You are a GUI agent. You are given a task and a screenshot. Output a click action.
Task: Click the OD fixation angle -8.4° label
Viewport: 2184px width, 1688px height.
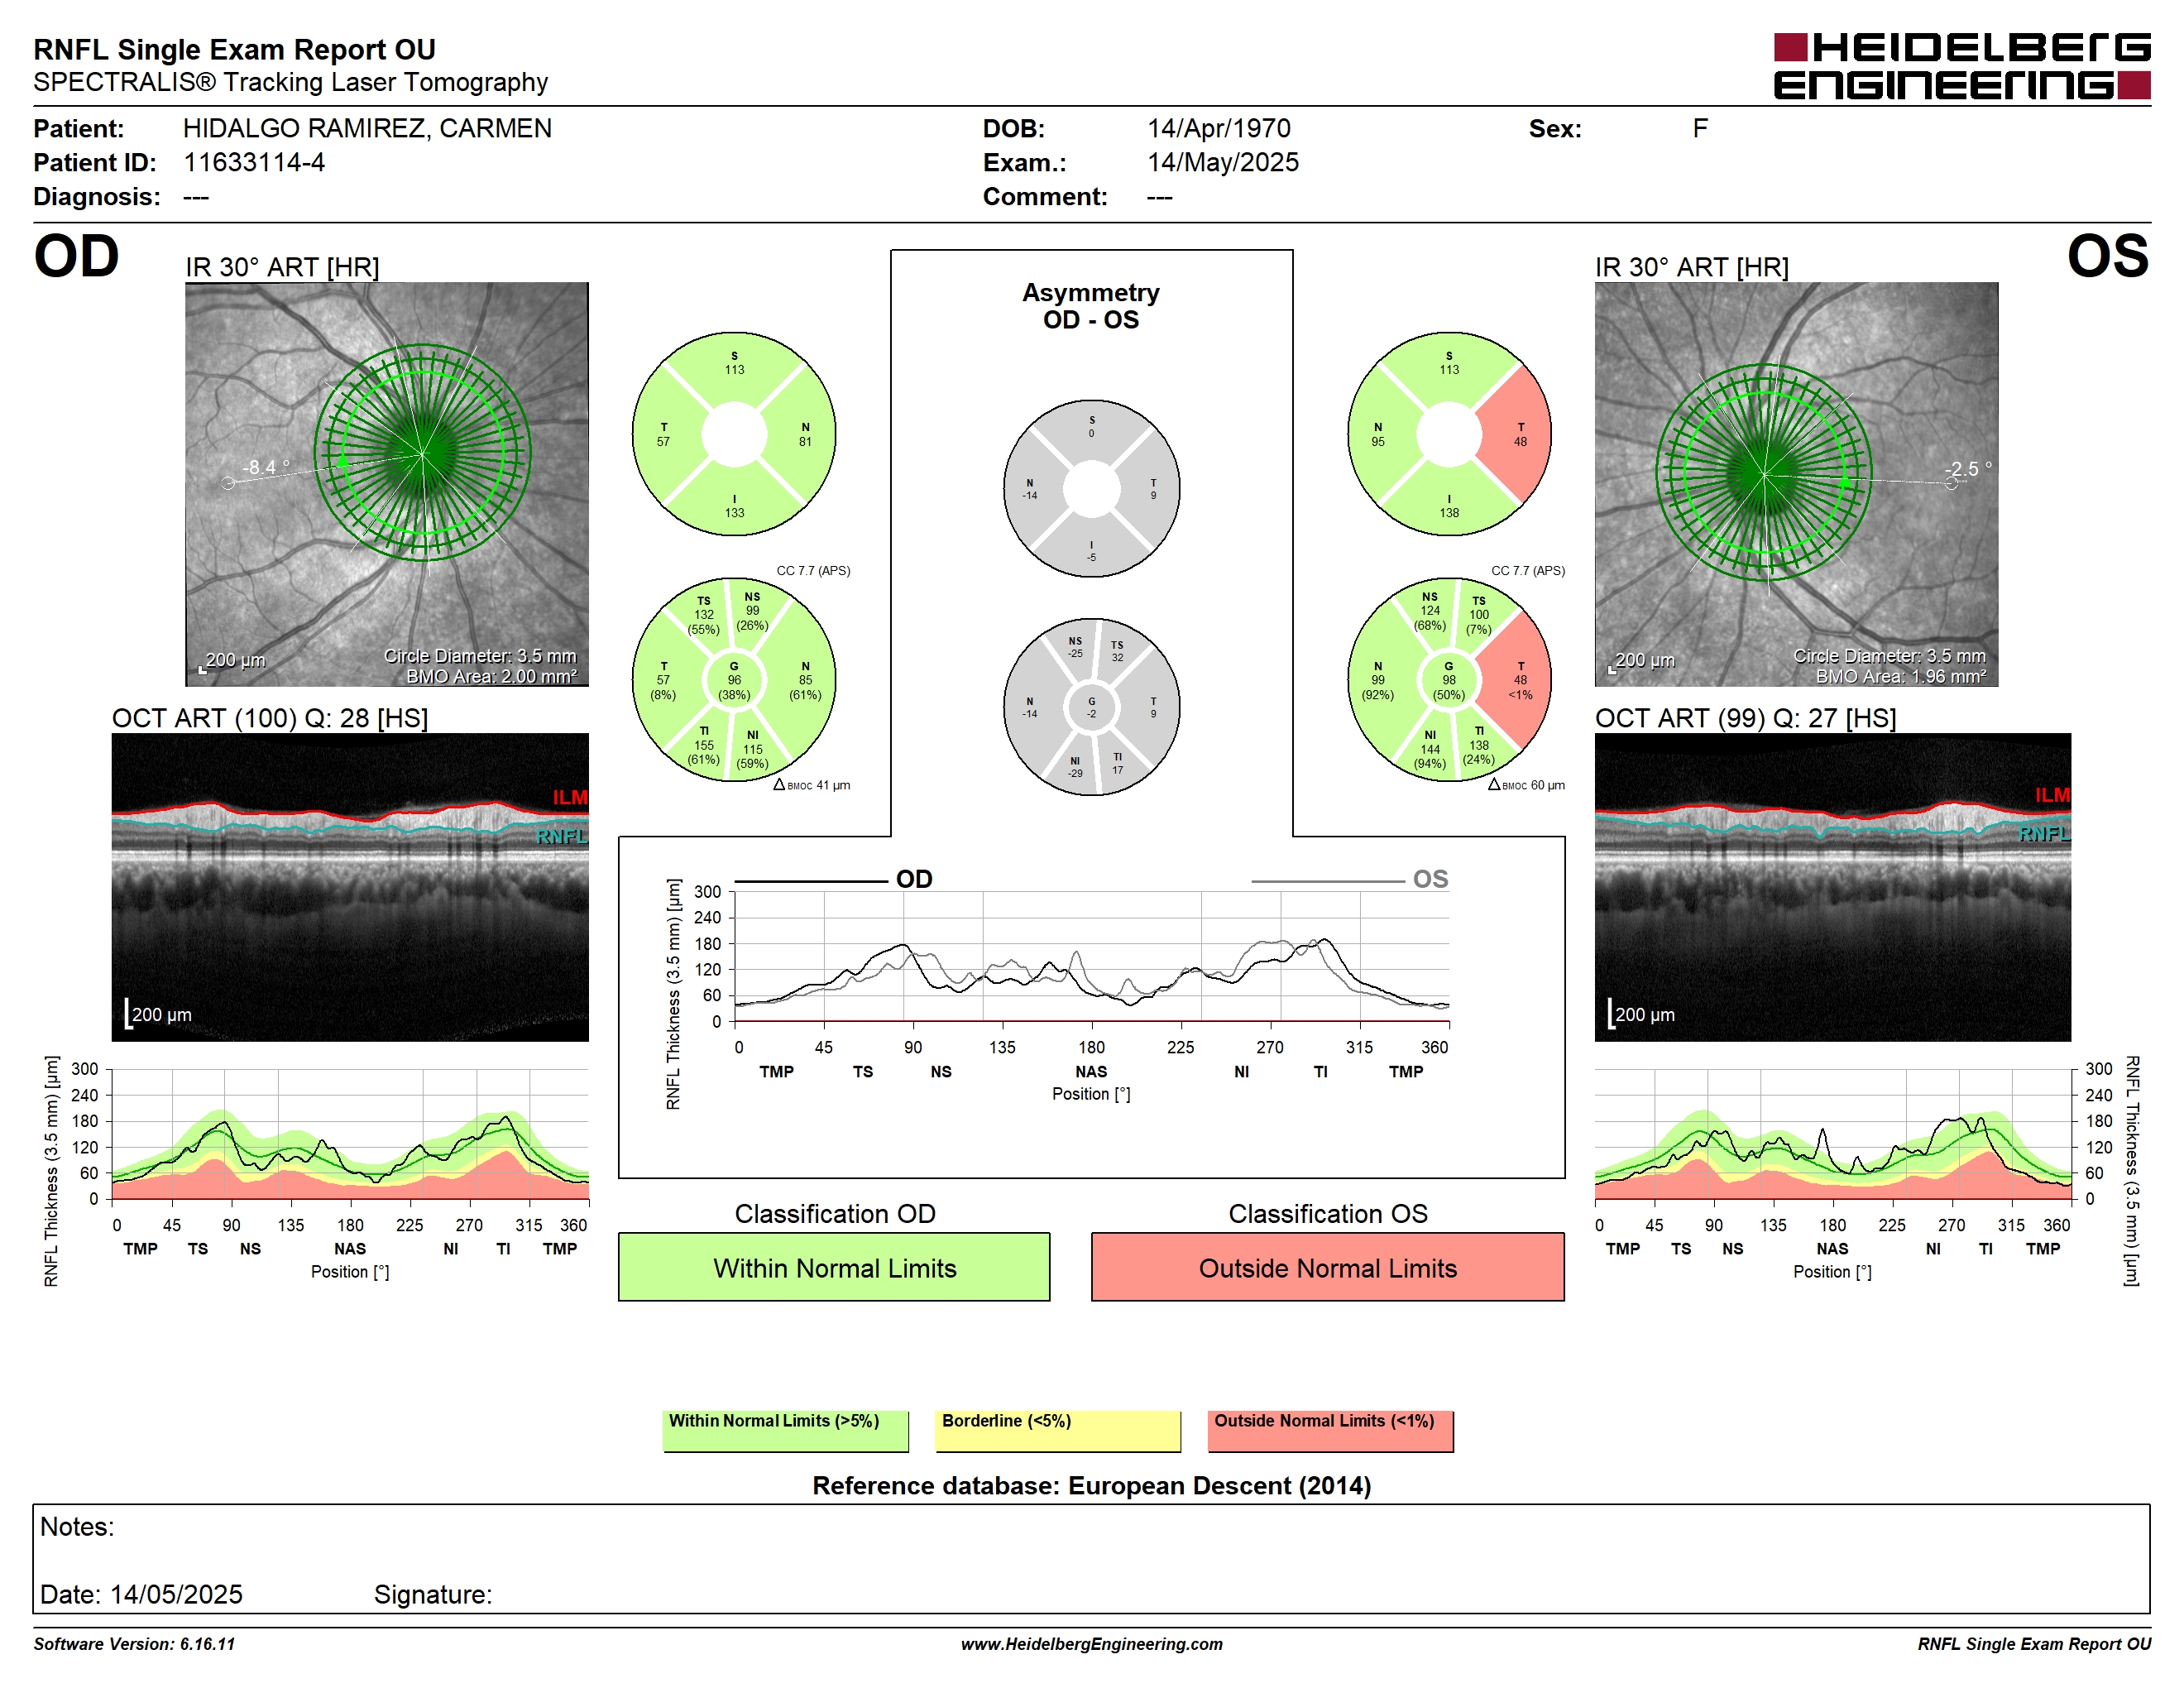[266, 467]
